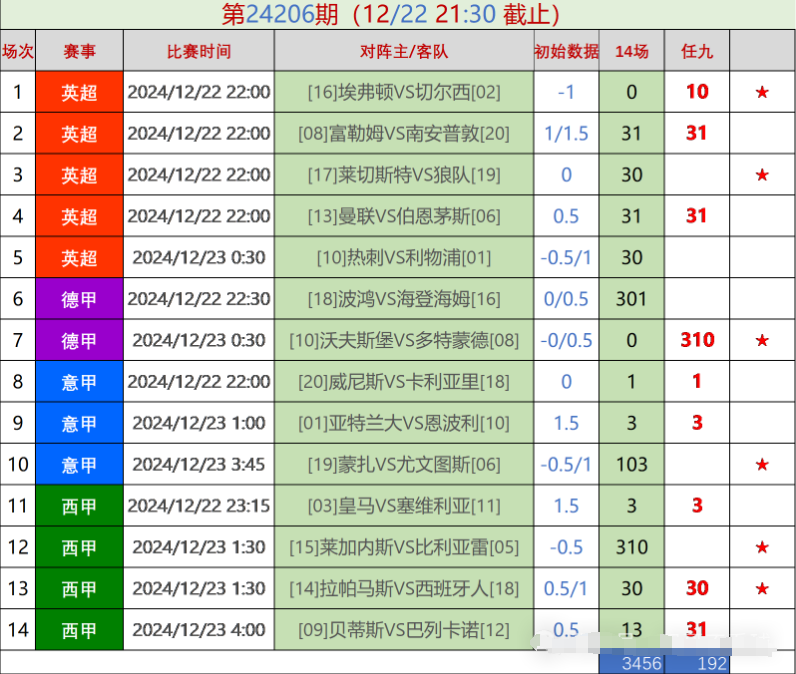Open the 热刺VS利物浦 match entry
Viewport: 796px width, 674px height.
click(x=403, y=258)
